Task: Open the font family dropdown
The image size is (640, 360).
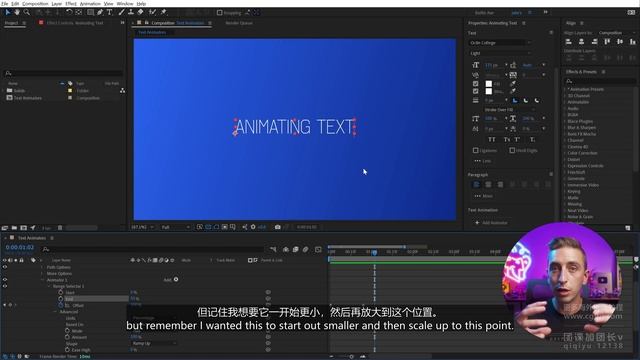Action: (500, 42)
